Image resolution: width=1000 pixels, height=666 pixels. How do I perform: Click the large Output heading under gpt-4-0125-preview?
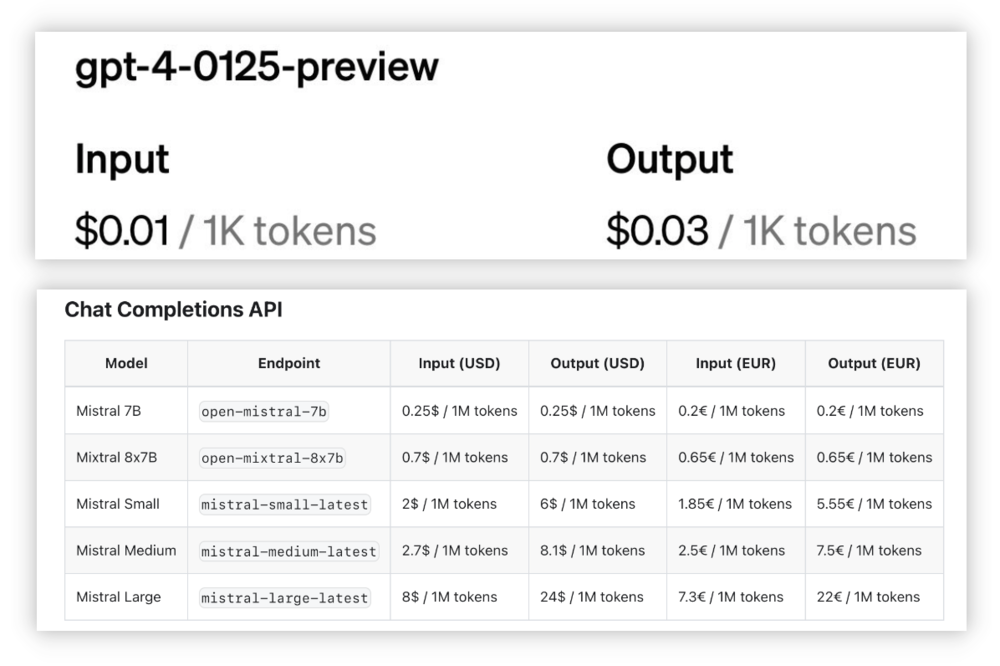coord(670,159)
